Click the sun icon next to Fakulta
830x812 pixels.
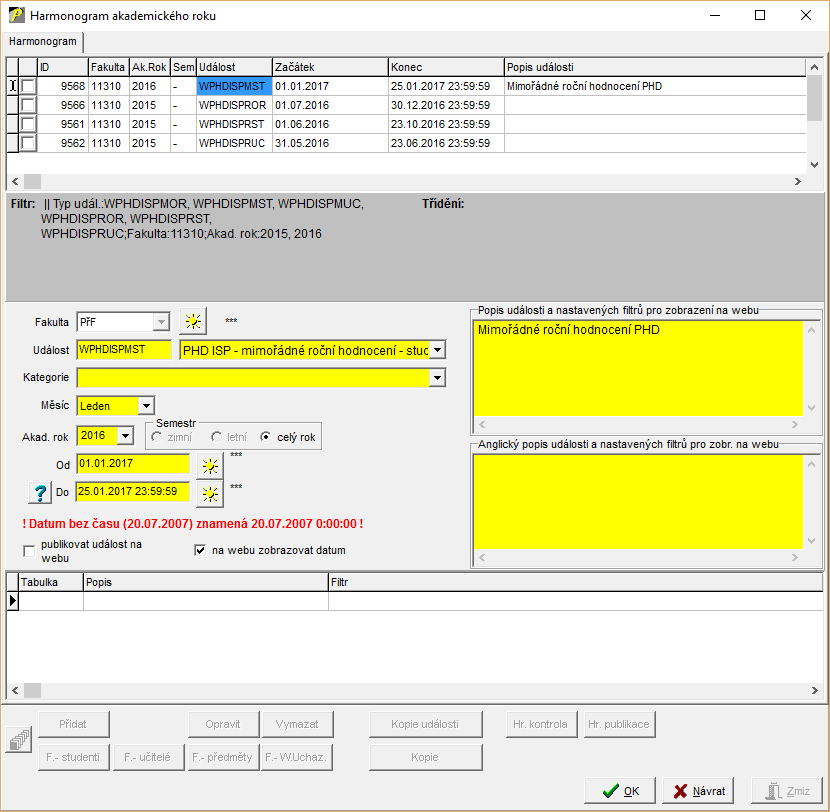pyautogui.click(x=192, y=322)
